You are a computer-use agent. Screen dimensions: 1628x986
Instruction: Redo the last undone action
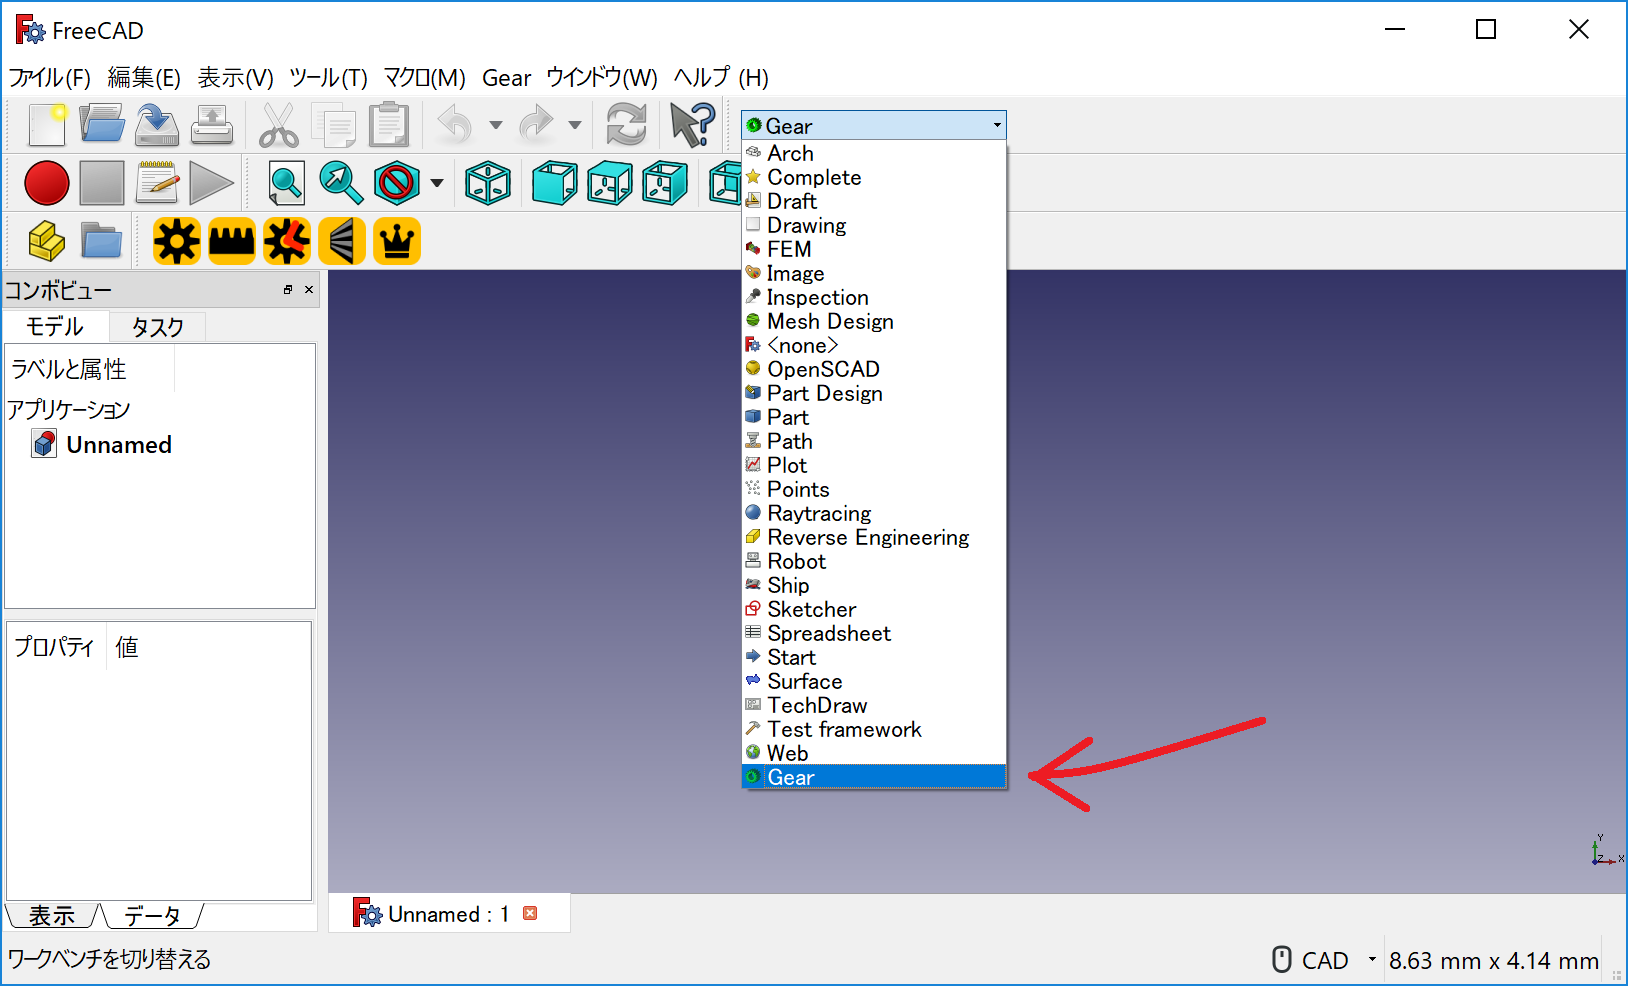coord(537,125)
